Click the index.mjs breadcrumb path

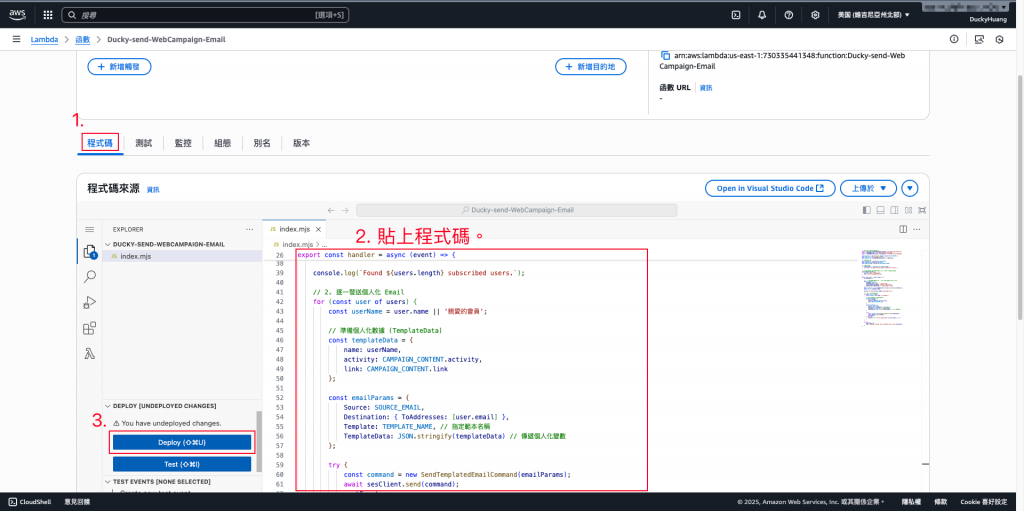pos(296,244)
